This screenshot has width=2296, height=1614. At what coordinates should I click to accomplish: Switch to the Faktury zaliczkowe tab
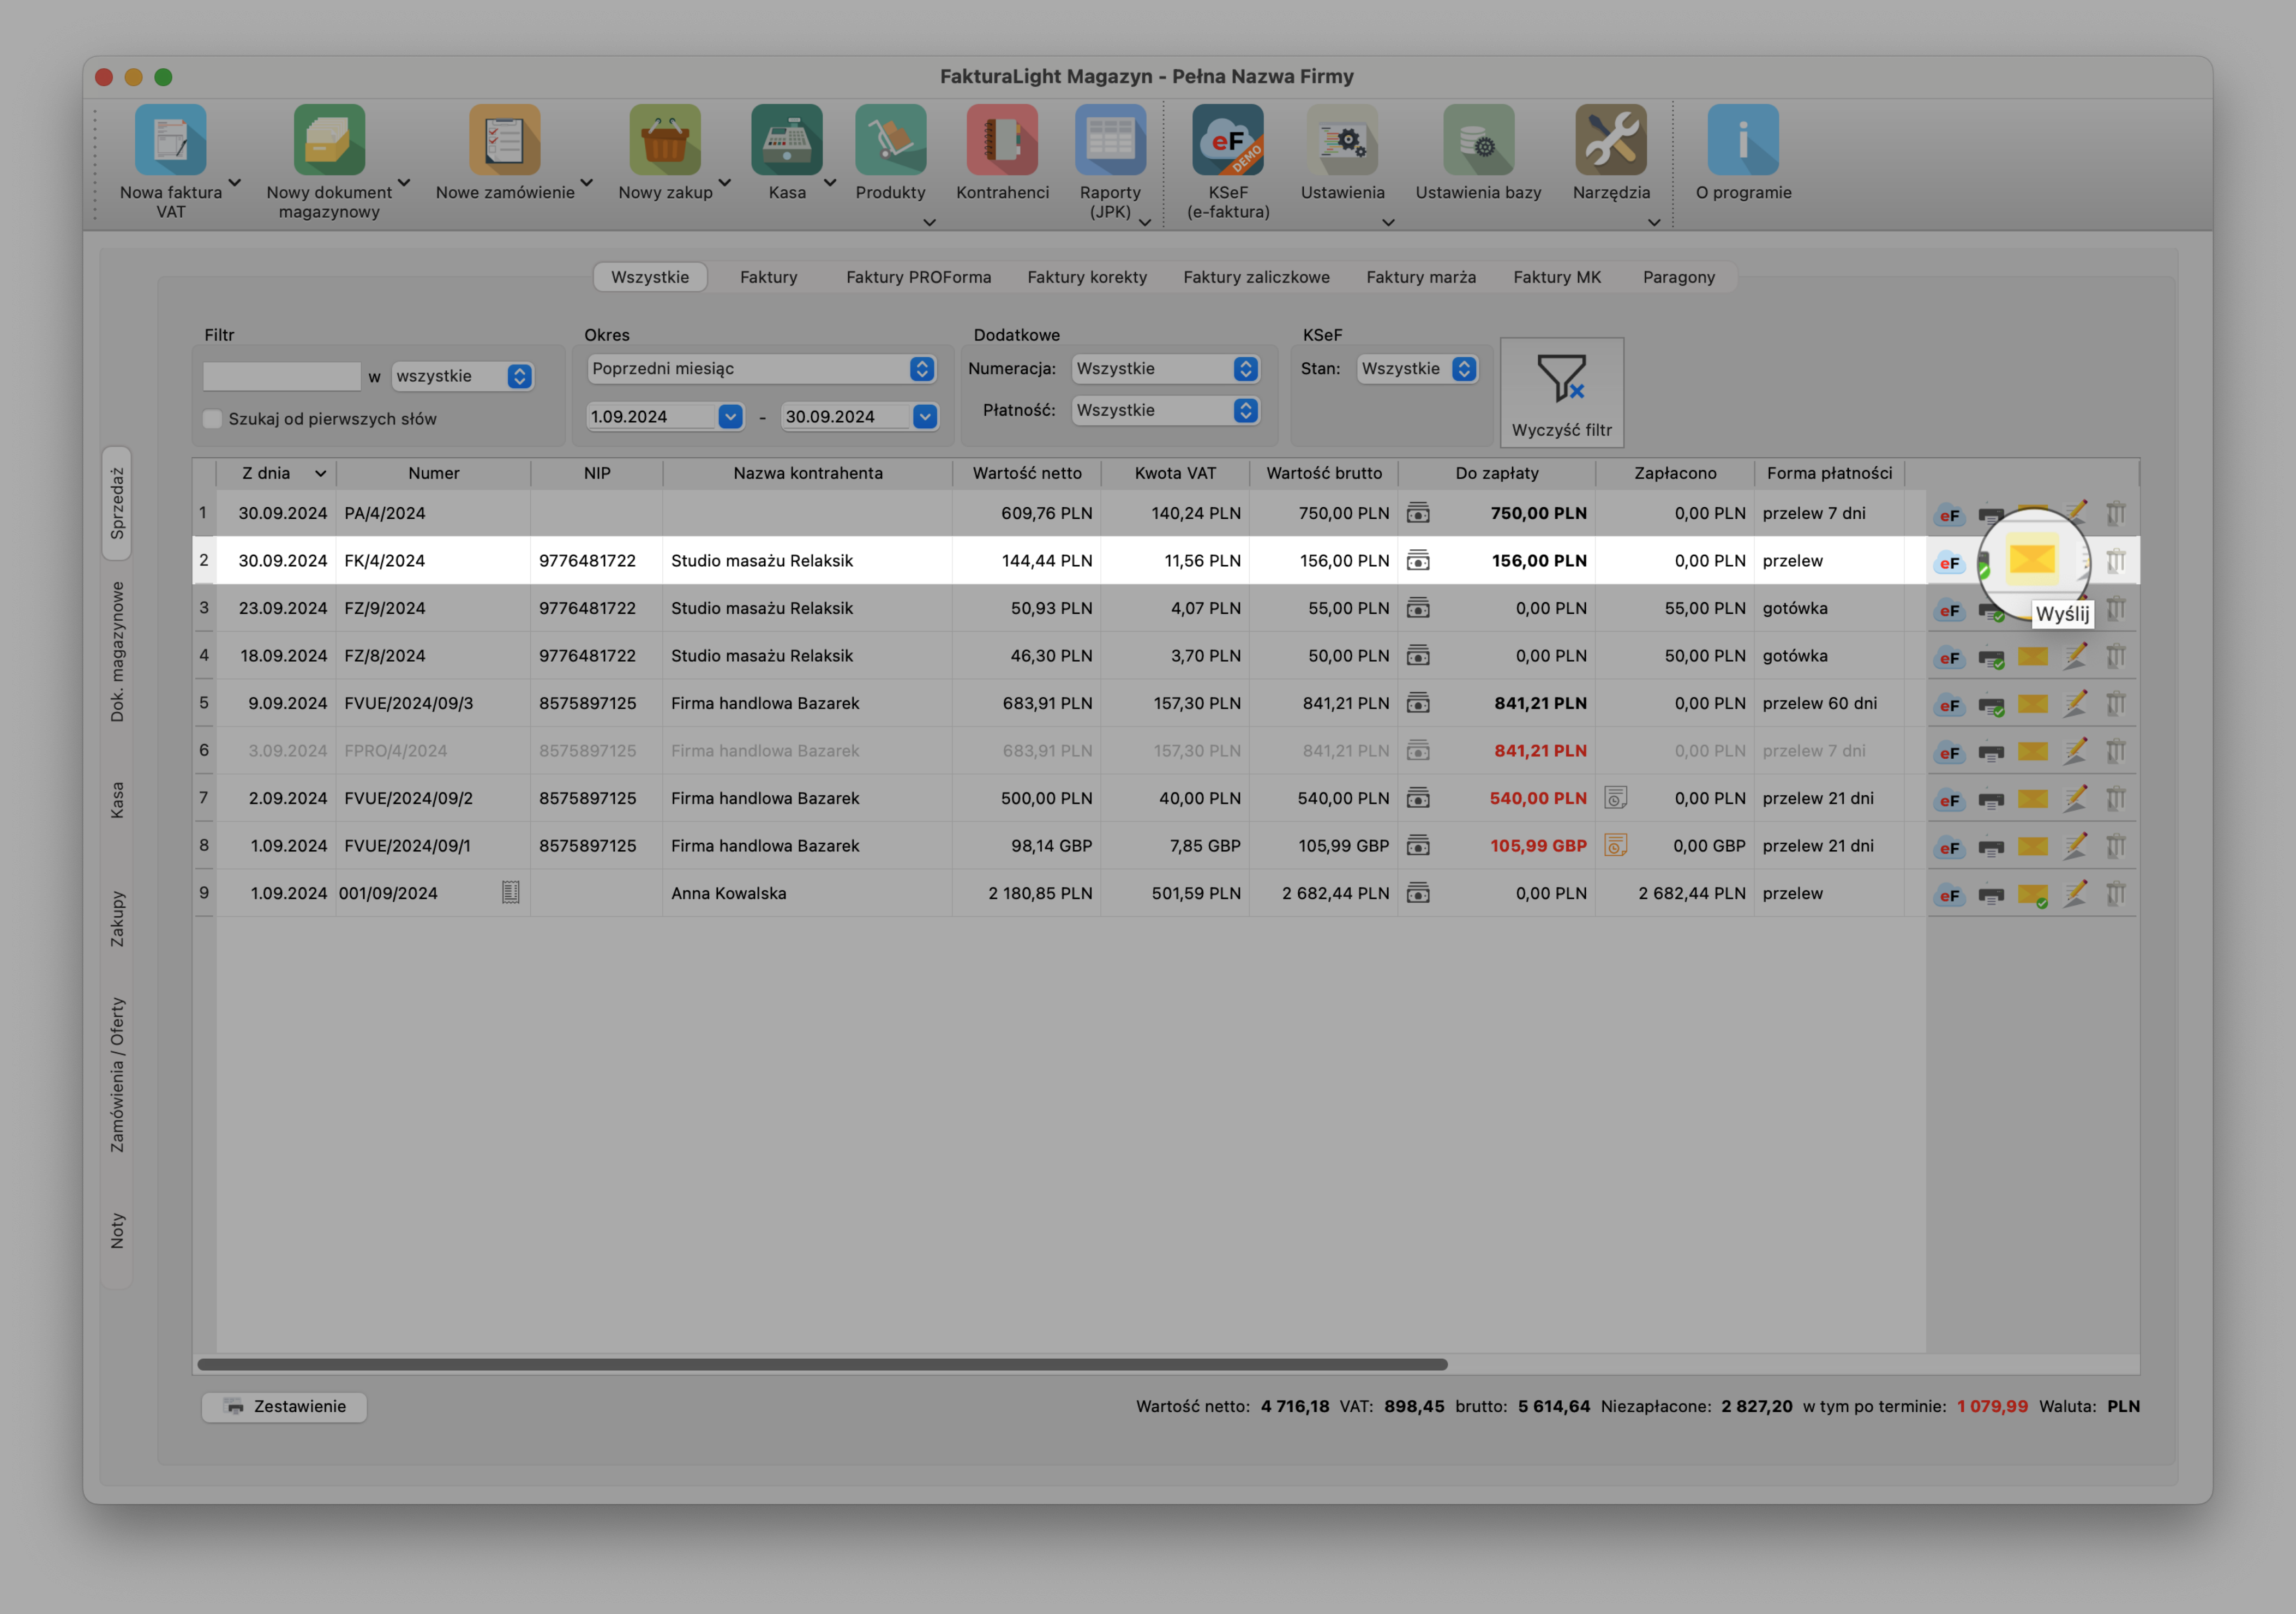(x=1256, y=277)
